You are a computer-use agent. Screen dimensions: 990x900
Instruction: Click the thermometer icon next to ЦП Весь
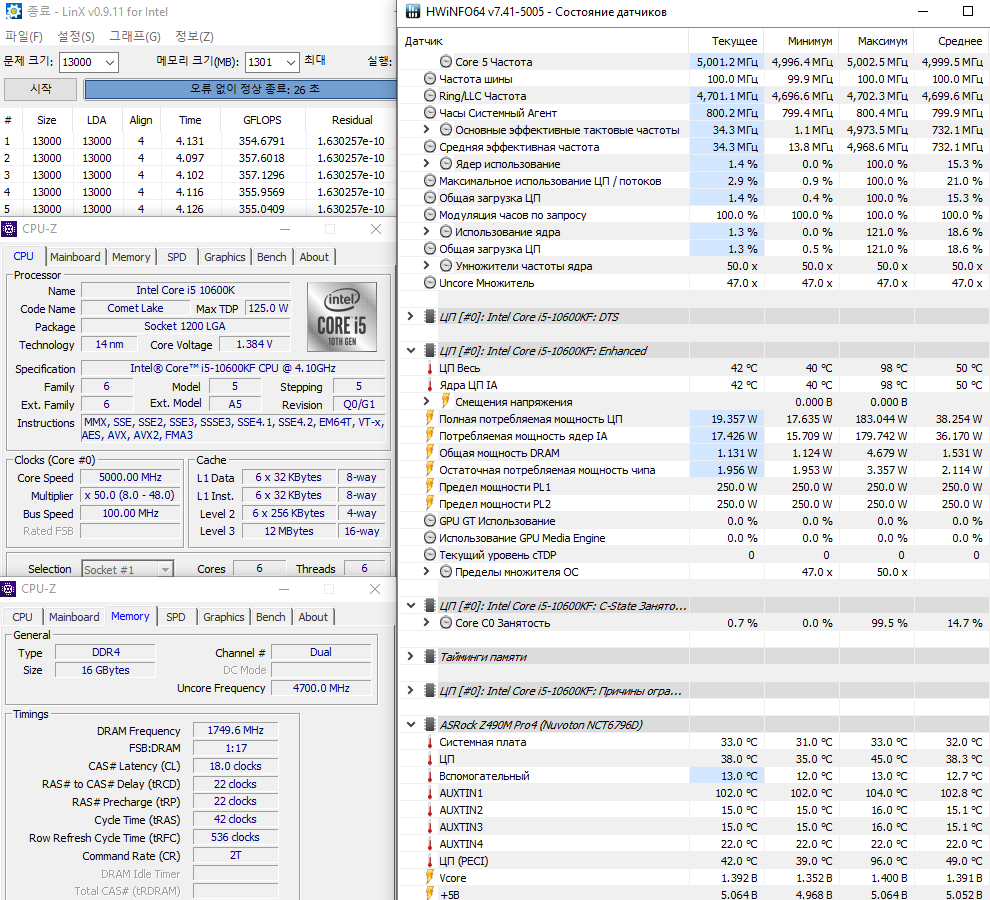(430, 368)
